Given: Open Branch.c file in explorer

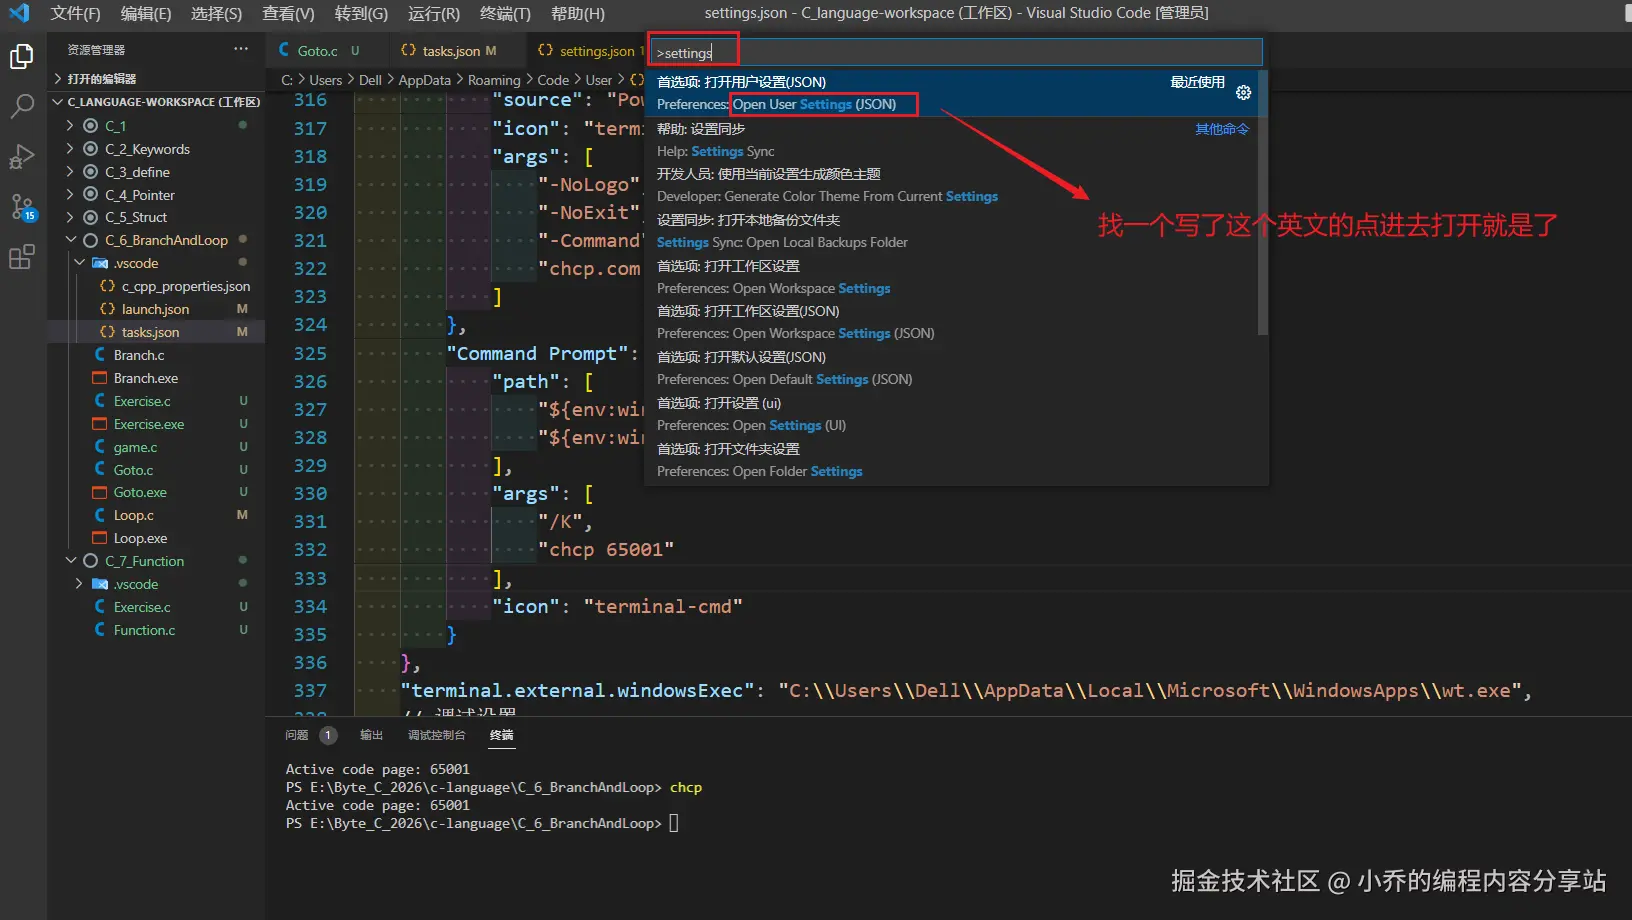Looking at the screenshot, I should point(139,355).
